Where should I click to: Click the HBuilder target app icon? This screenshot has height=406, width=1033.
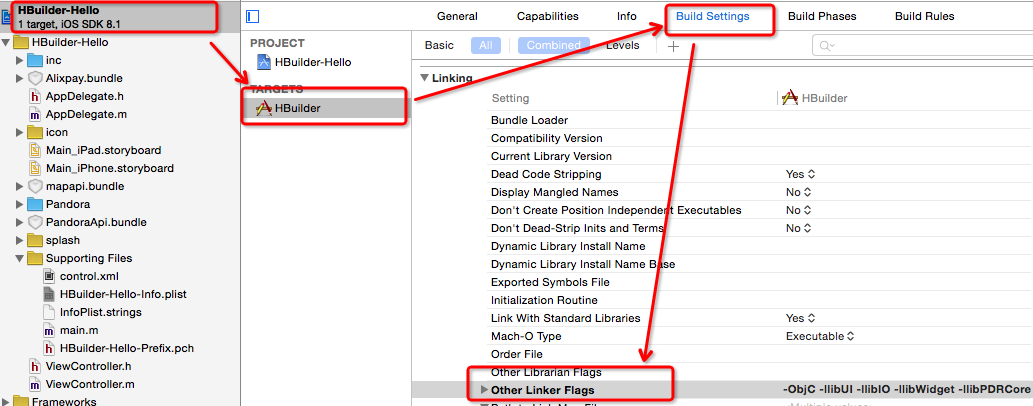264,108
